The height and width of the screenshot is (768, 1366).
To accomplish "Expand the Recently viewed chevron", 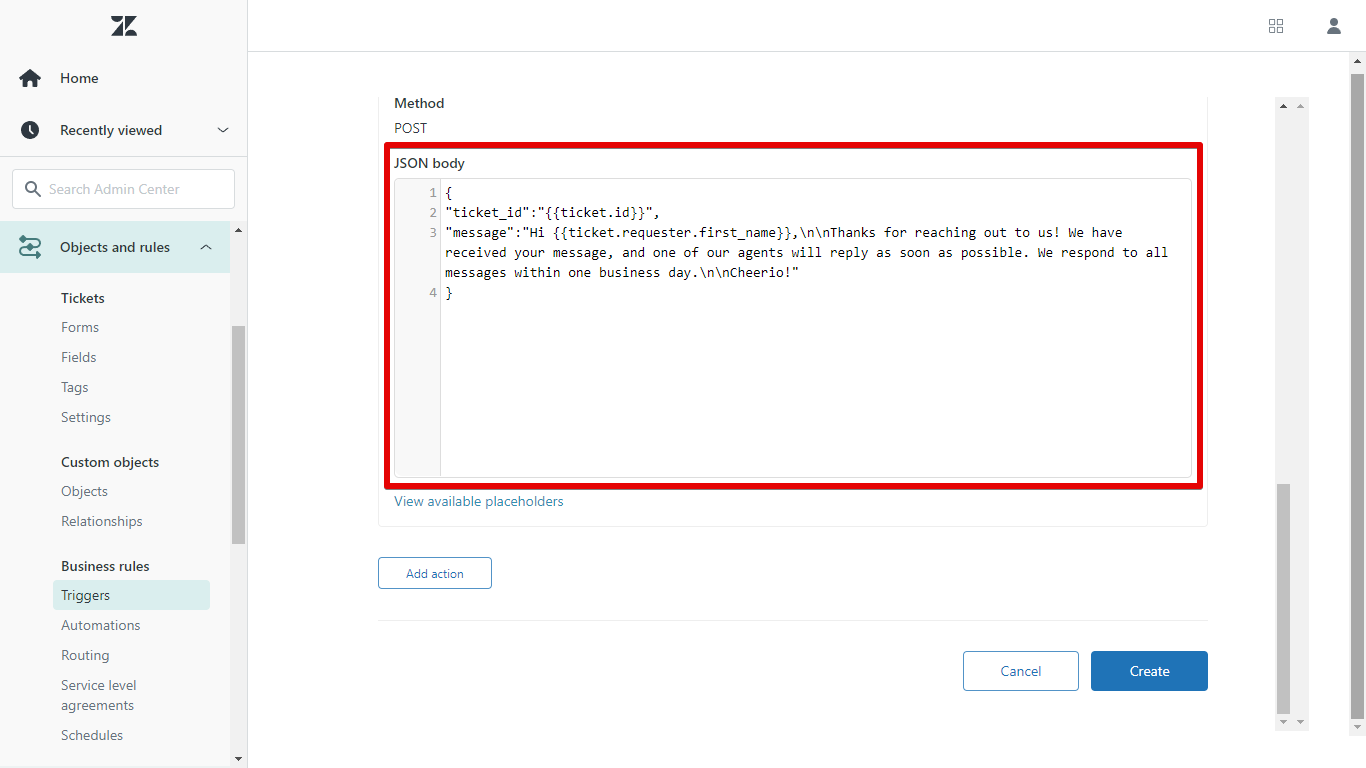I will (x=223, y=130).
